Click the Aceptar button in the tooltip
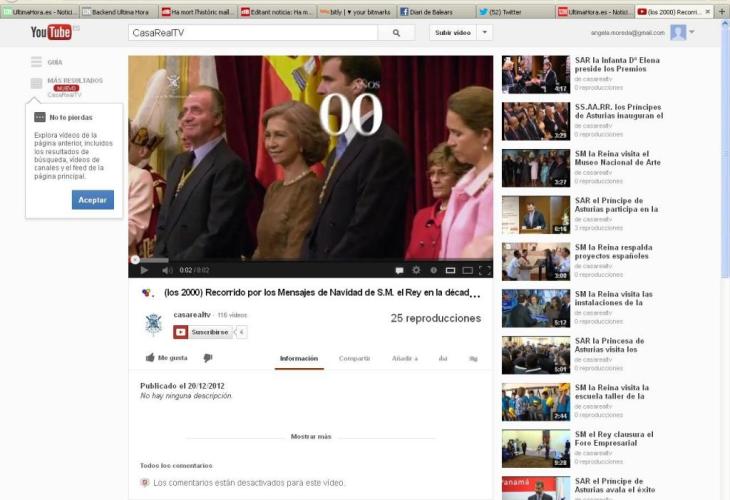This screenshot has width=730, height=500. 92,200
